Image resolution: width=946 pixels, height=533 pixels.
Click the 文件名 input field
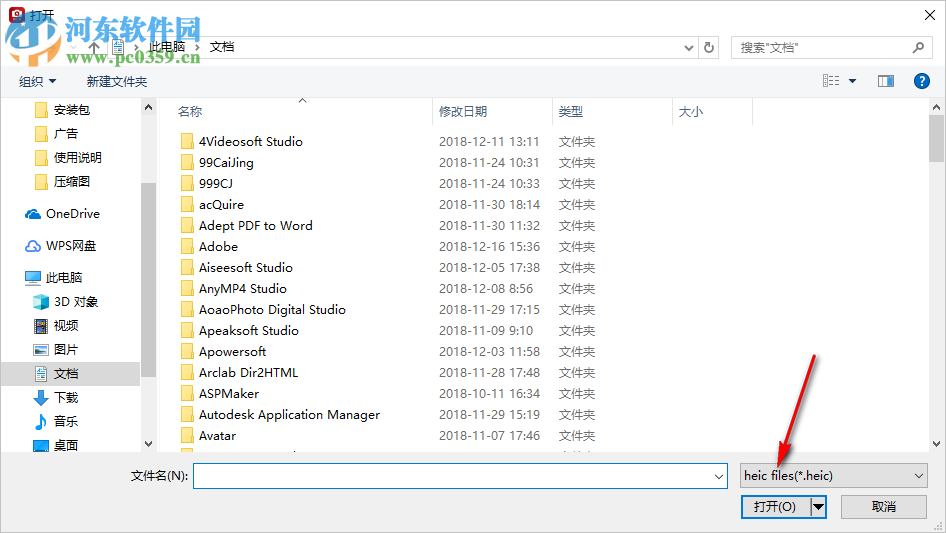pyautogui.click(x=460, y=476)
